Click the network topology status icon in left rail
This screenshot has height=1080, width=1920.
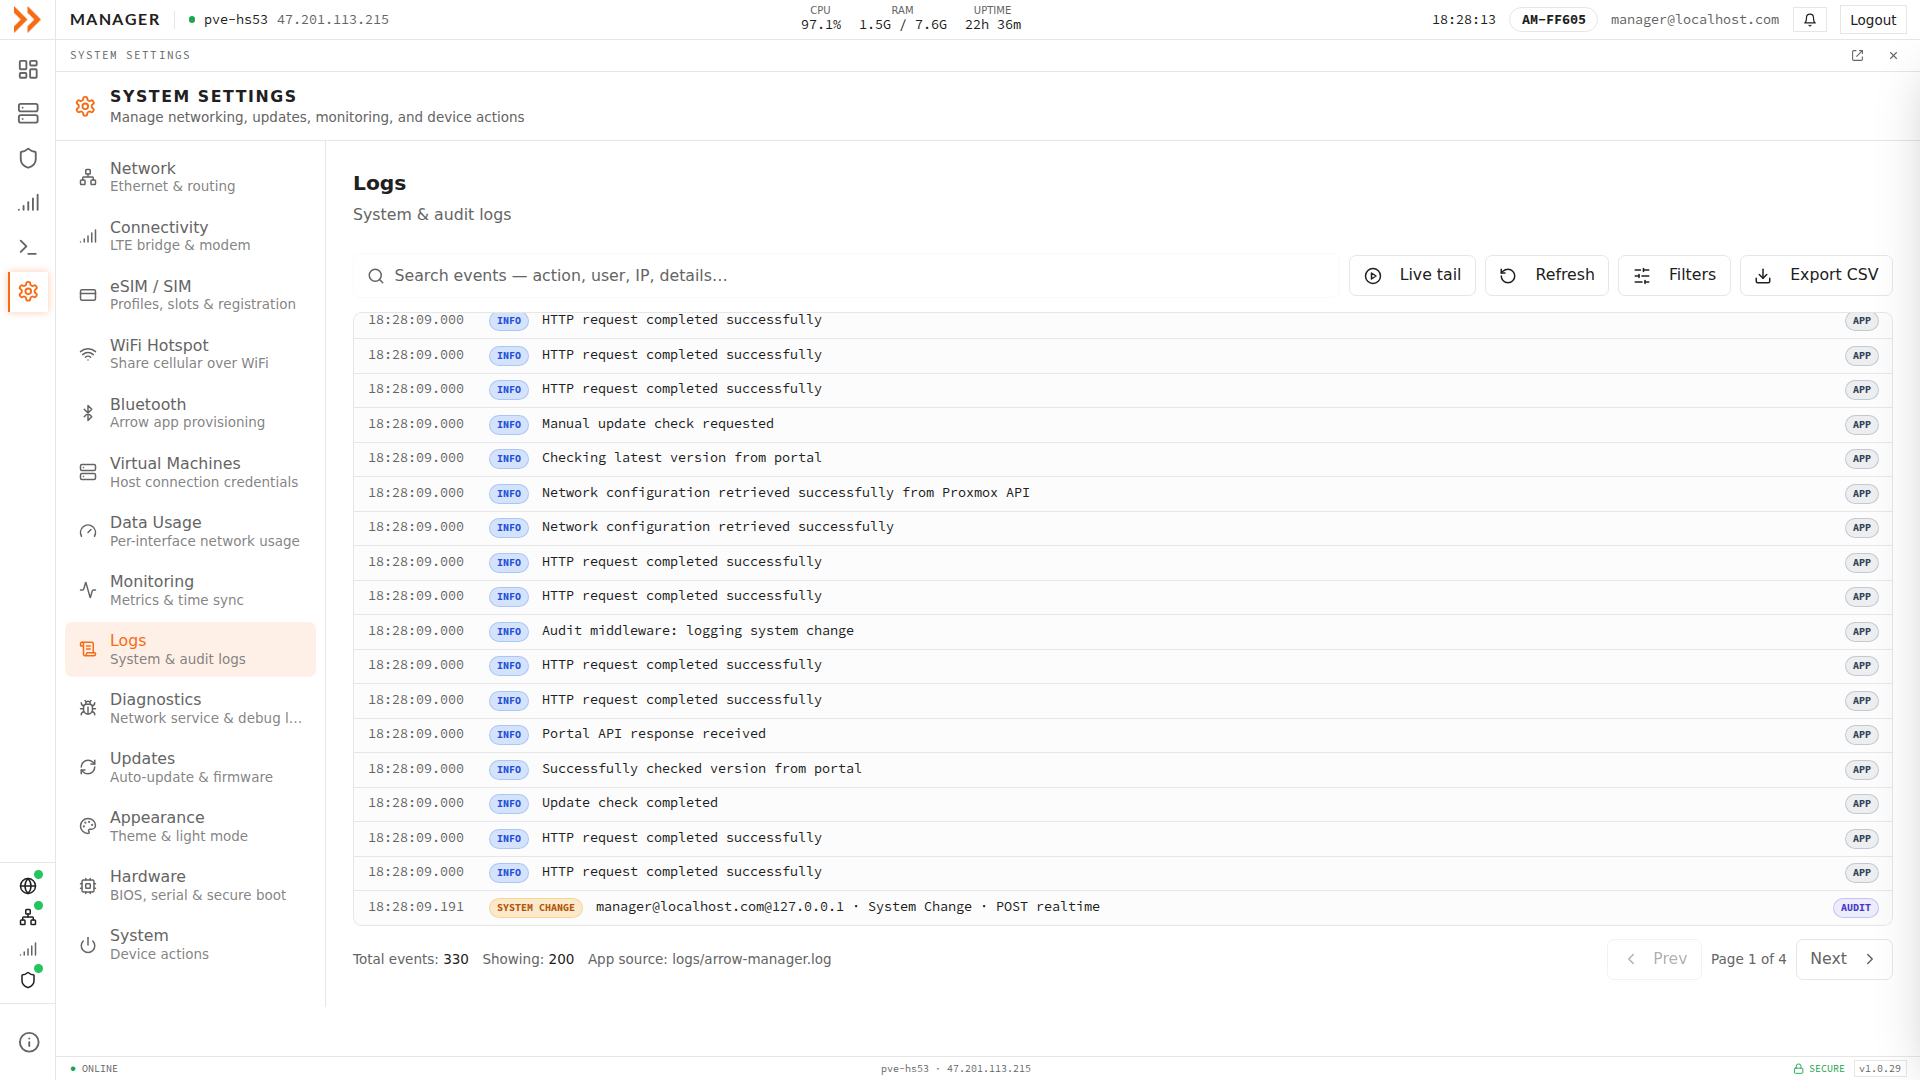click(x=28, y=917)
